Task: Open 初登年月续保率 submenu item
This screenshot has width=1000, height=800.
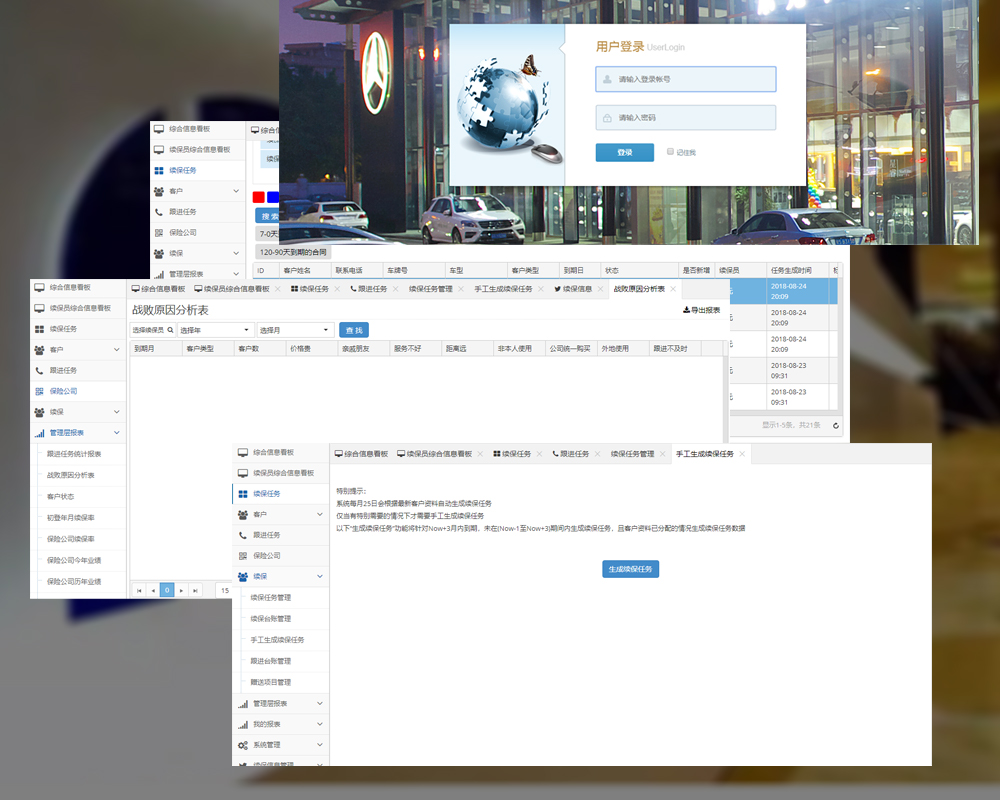Action: (x=70, y=518)
